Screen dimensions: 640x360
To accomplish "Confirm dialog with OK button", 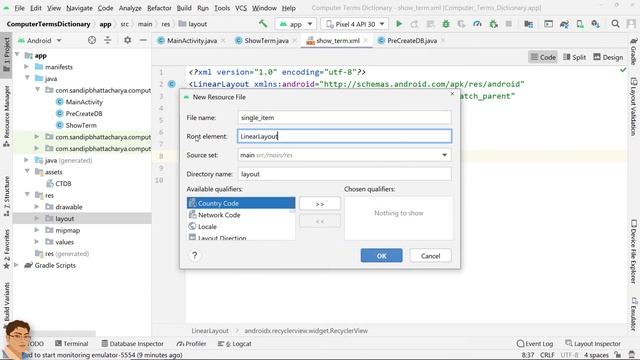I will click(x=382, y=256).
